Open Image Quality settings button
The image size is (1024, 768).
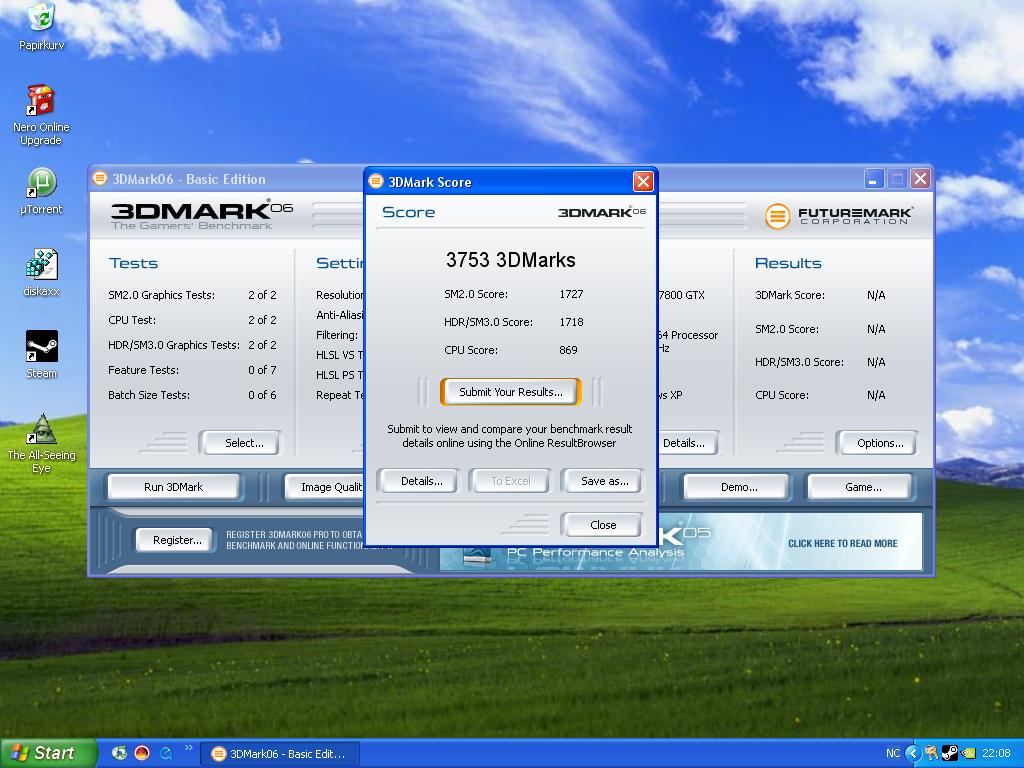(x=325, y=487)
